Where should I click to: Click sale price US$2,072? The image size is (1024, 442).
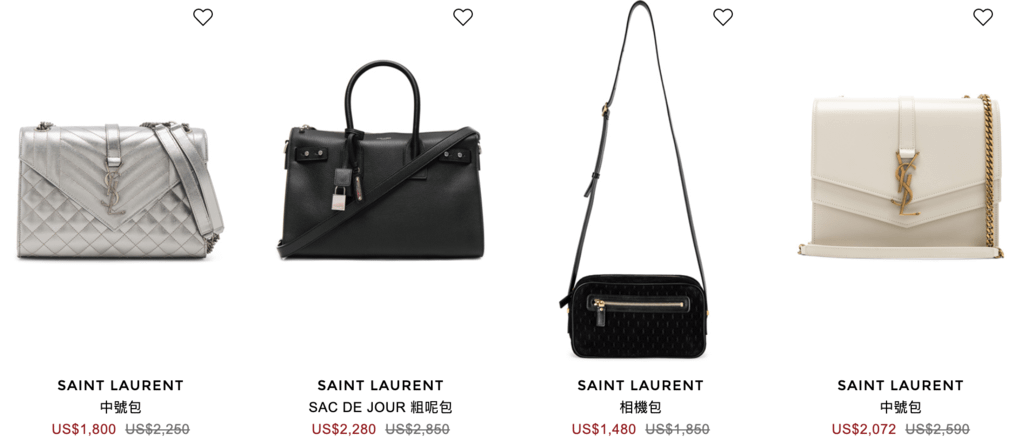pyautogui.click(x=864, y=430)
